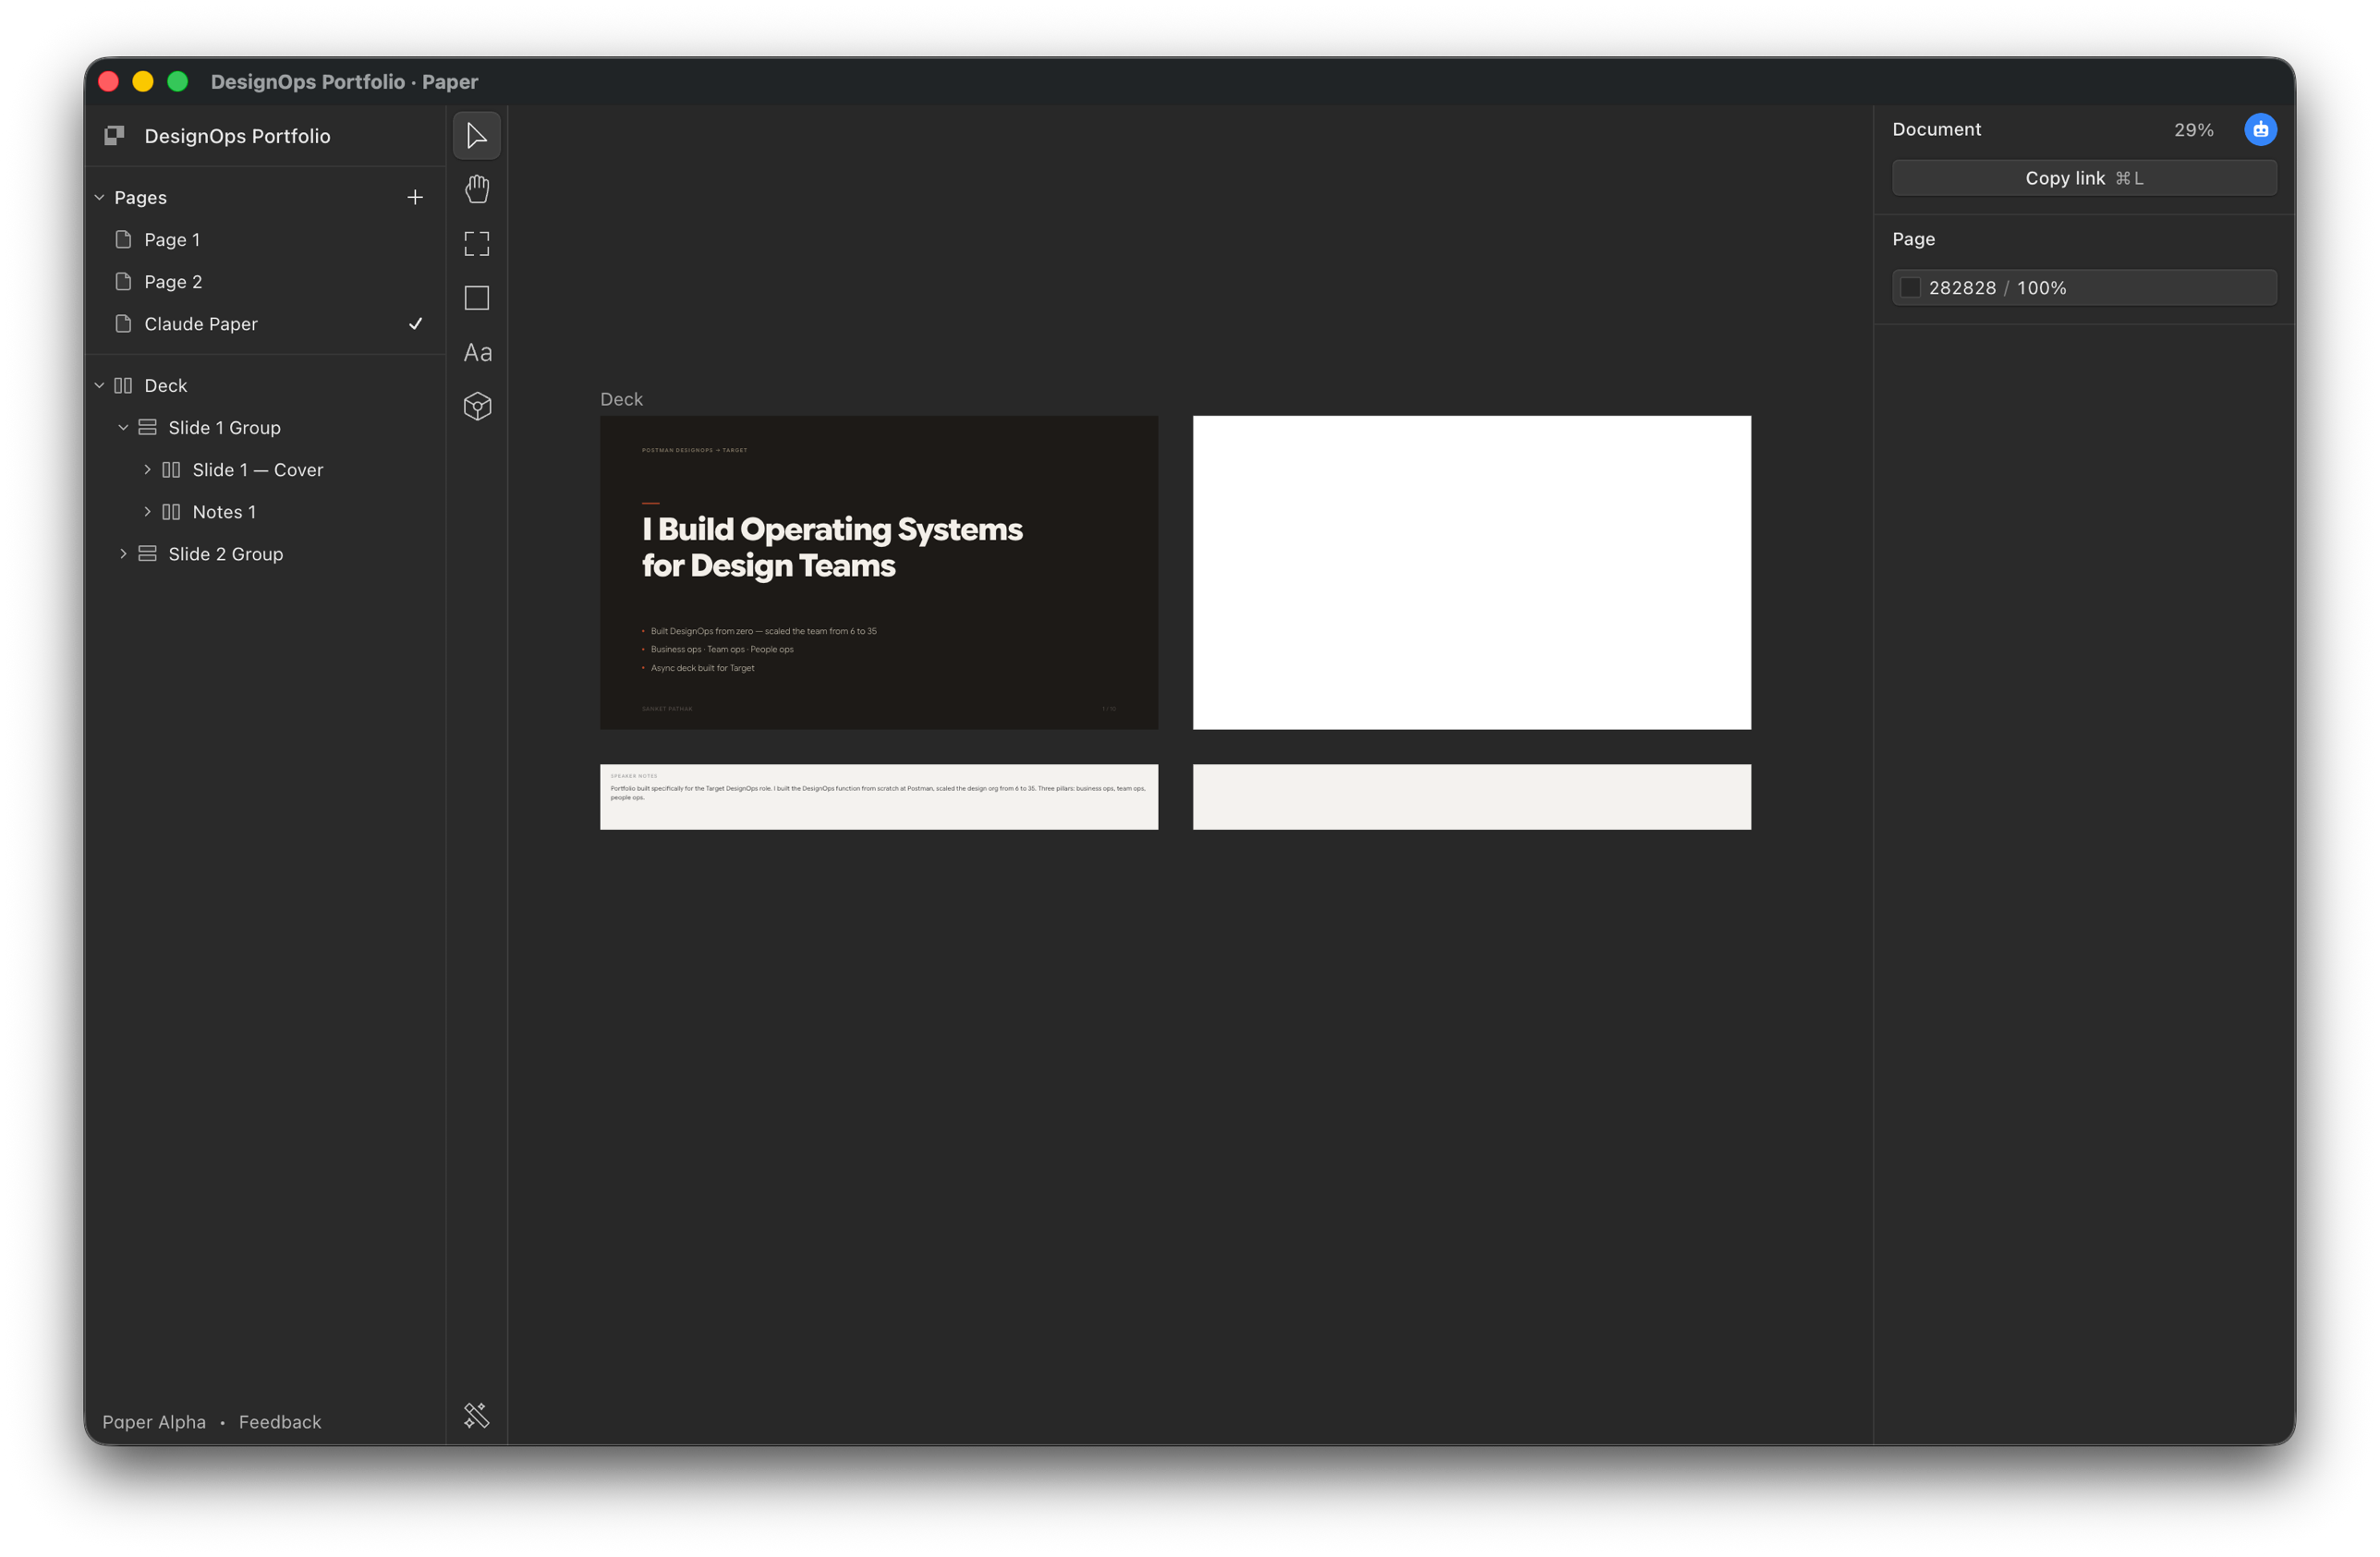Select the empty notes frame on canvas

click(x=1472, y=797)
